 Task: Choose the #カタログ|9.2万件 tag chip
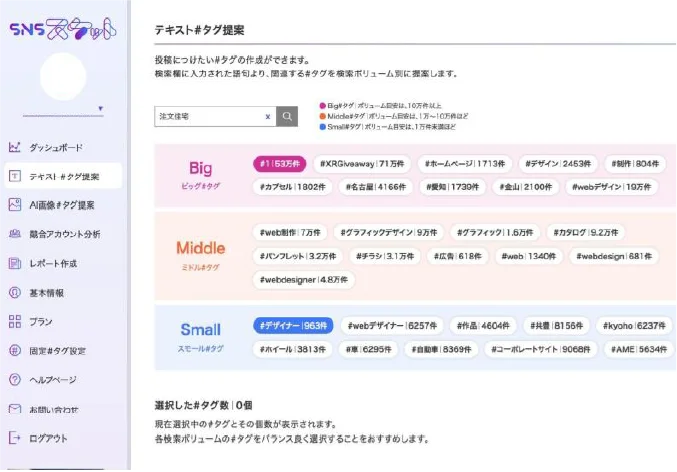pyautogui.click(x=586, y=232)
